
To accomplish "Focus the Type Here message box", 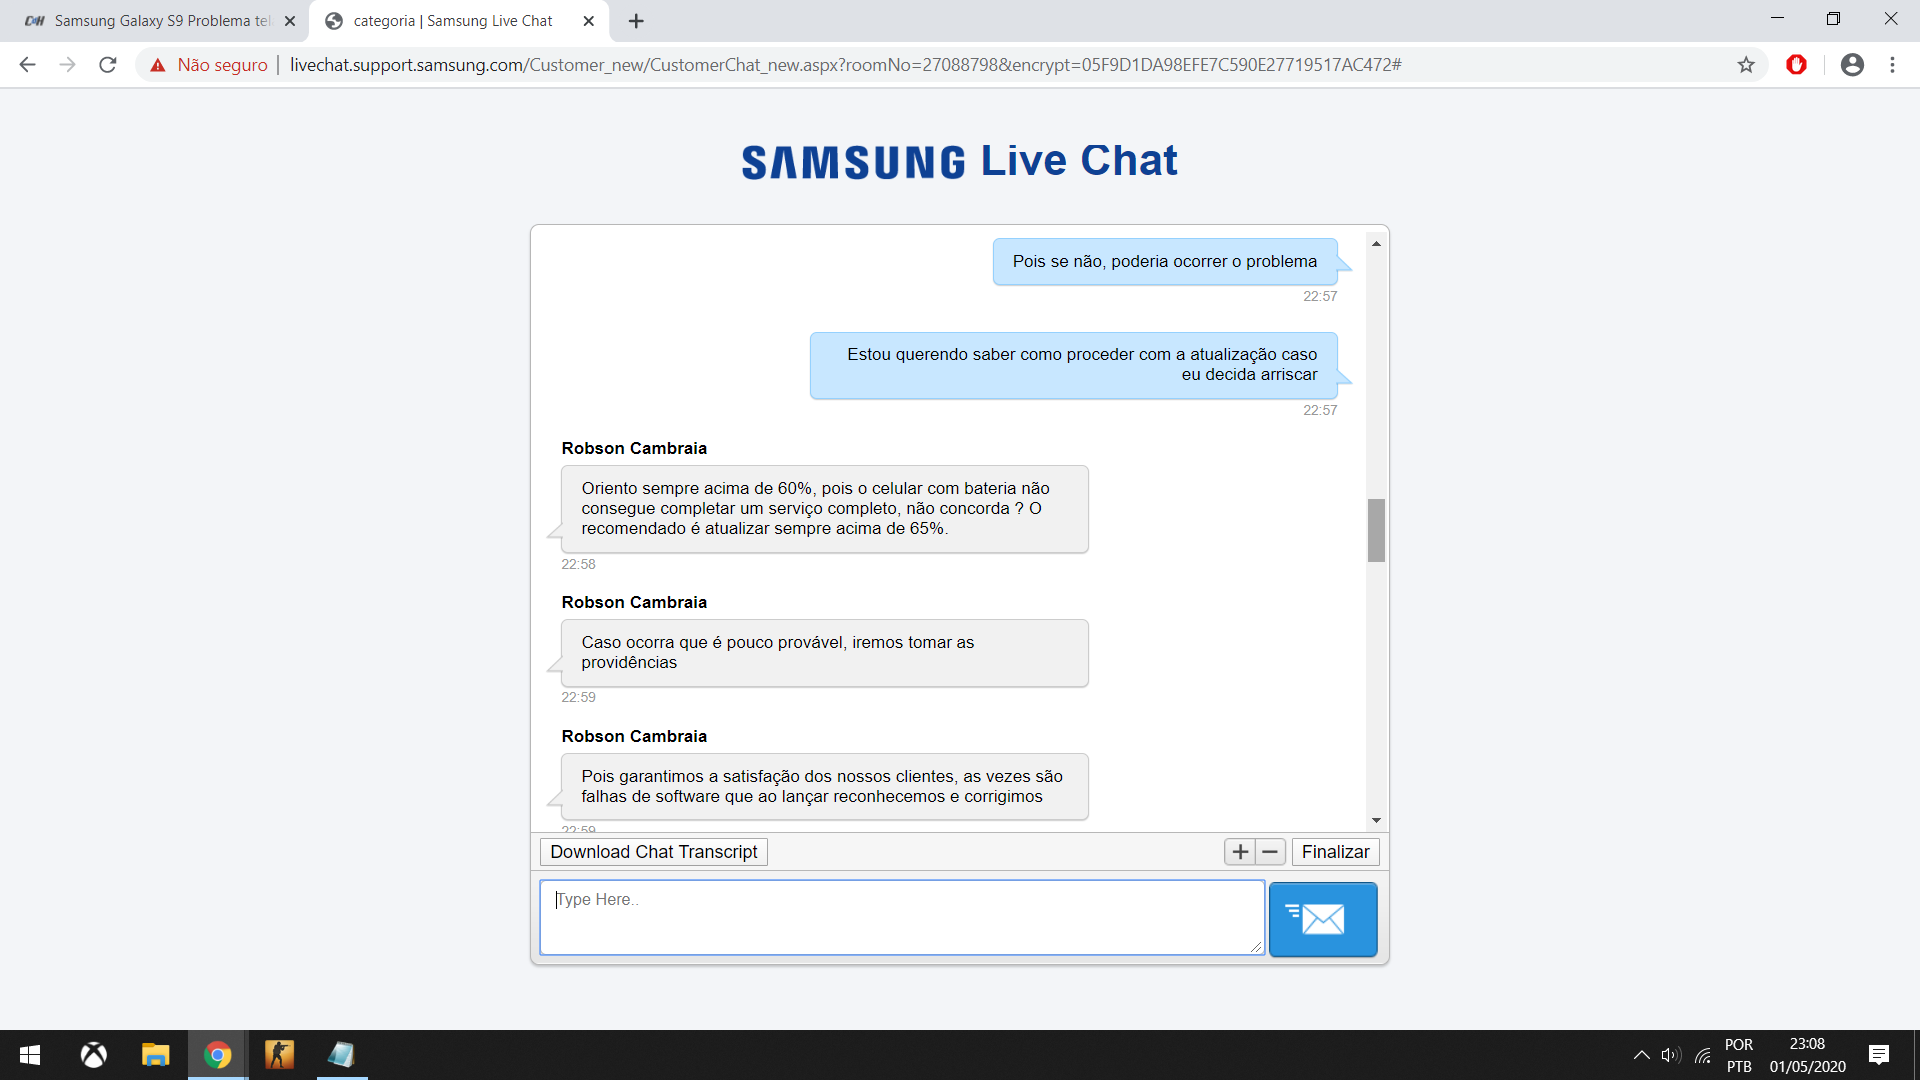I will pos(901,917).
